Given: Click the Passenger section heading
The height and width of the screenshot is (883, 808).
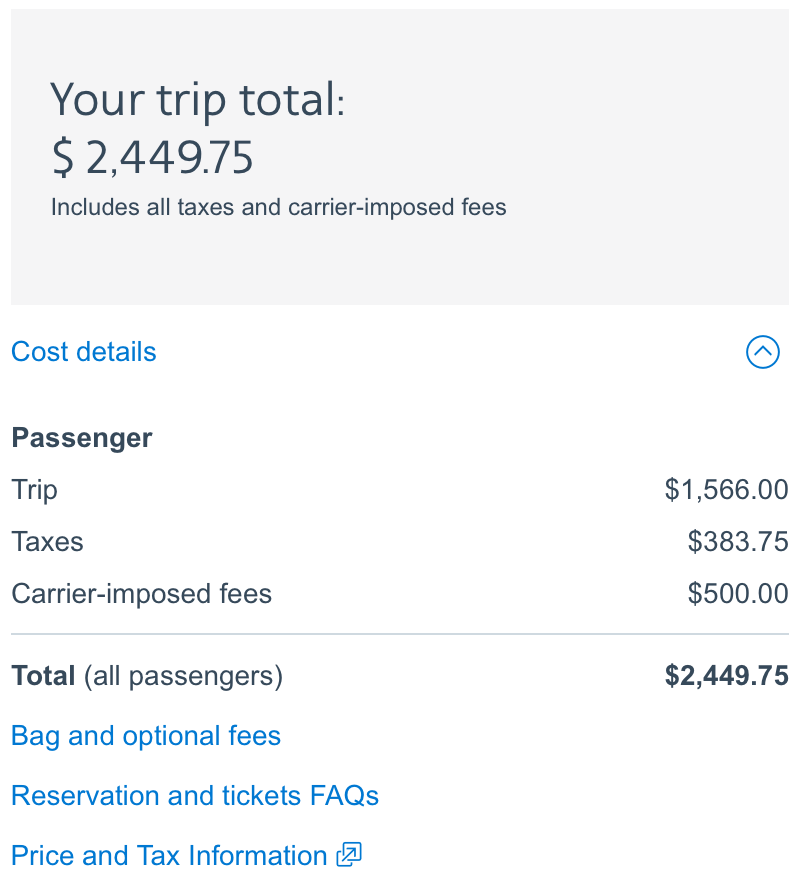Looking at the screenshot, I should click(x=82, y=438).
